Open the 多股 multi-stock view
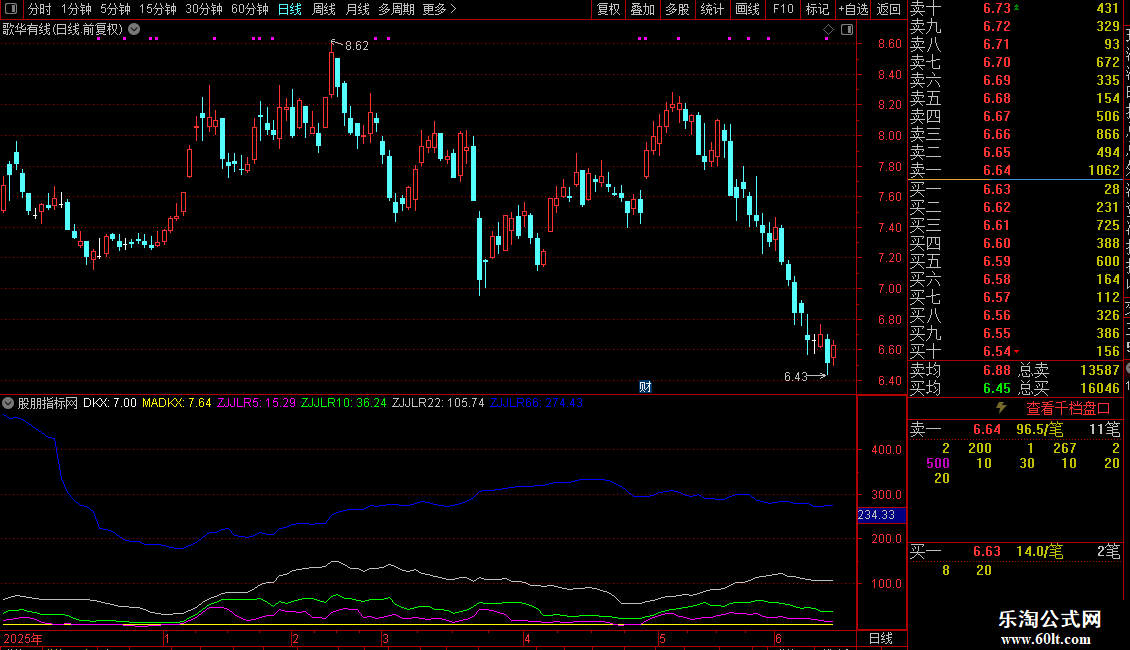Viewport: 1130px width, 650px height. pos(677,9)
